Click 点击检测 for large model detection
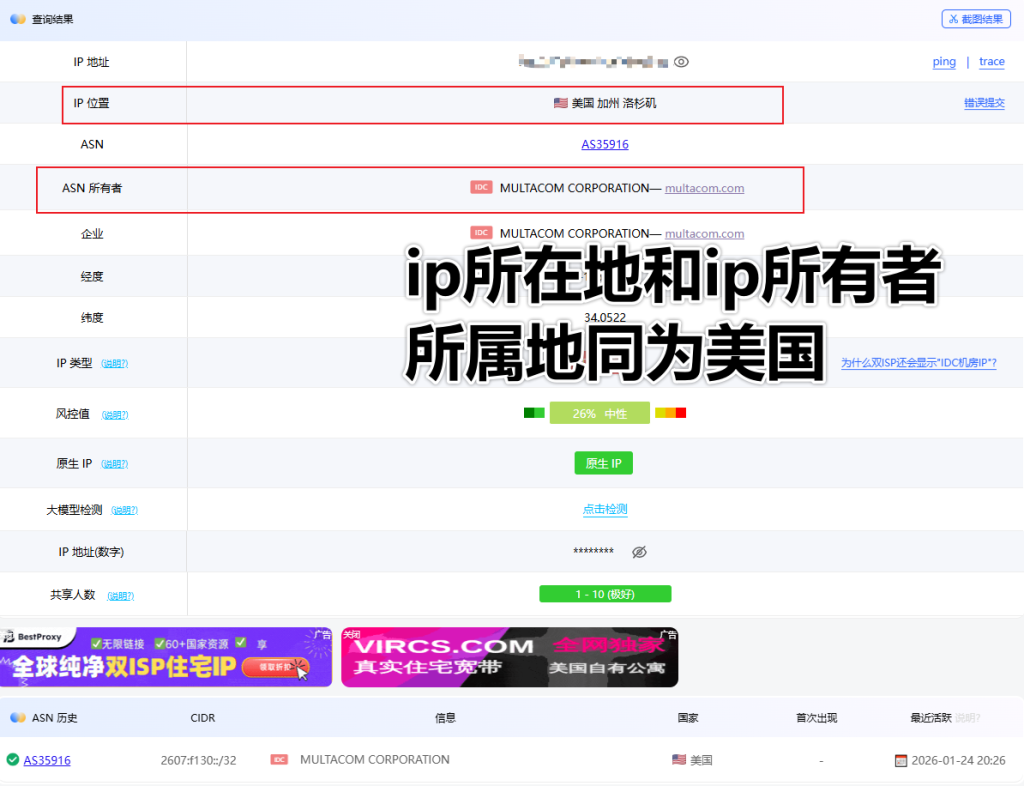 [x=605, y=510]
